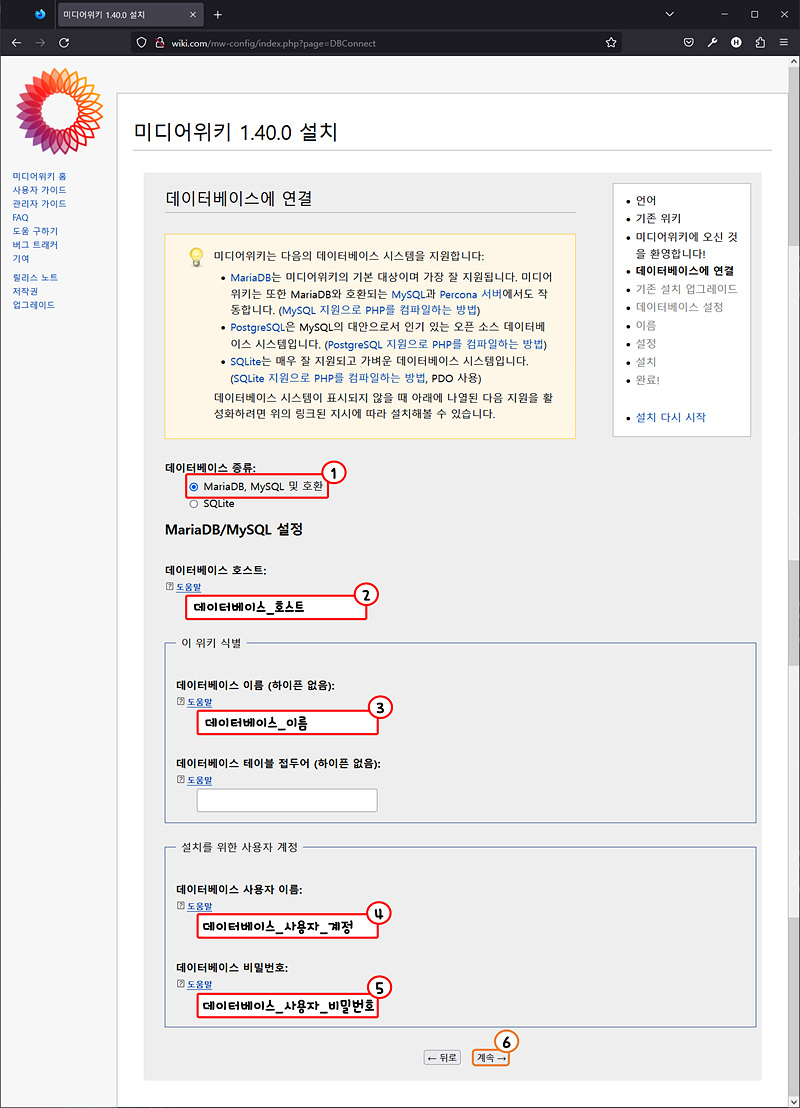Click the MariaDB link in info box
The image size is (800, 1108).
[x=250, y=277]
